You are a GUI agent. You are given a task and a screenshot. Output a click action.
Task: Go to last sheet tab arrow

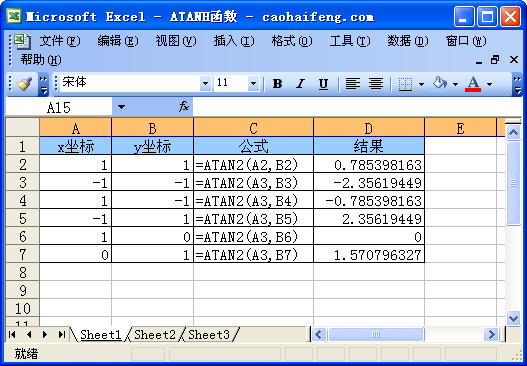[61, 334]
